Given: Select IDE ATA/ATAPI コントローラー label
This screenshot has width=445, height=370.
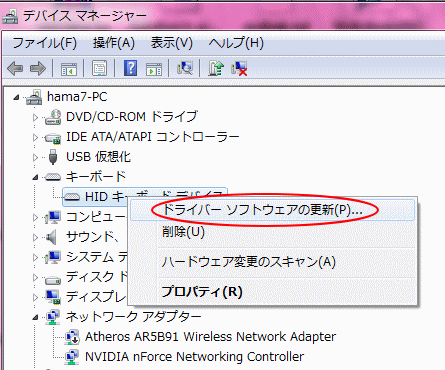Looking at the screenshot, I should (x=152, y=137).
